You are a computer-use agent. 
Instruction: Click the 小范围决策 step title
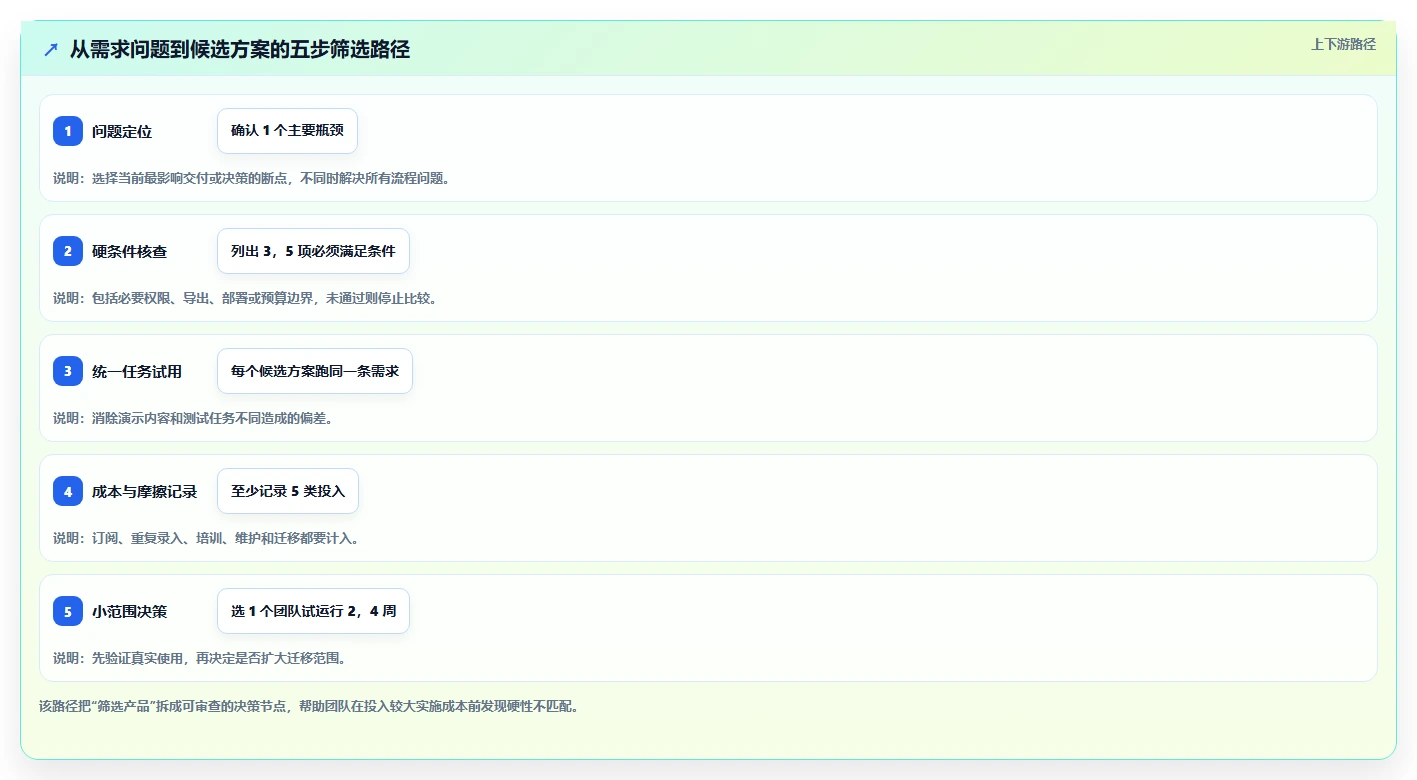tap(130, 611)
